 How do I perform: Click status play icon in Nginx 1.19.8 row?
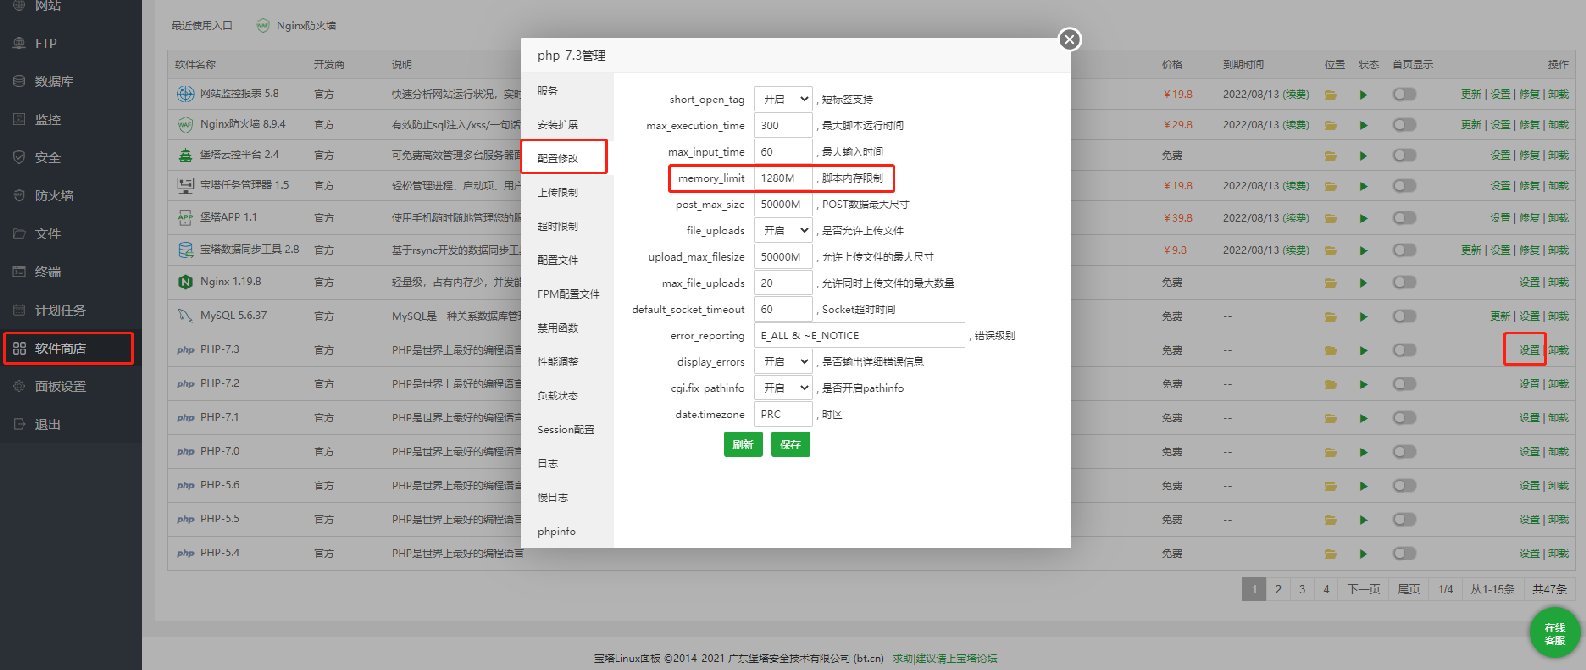coord(1363,283)
